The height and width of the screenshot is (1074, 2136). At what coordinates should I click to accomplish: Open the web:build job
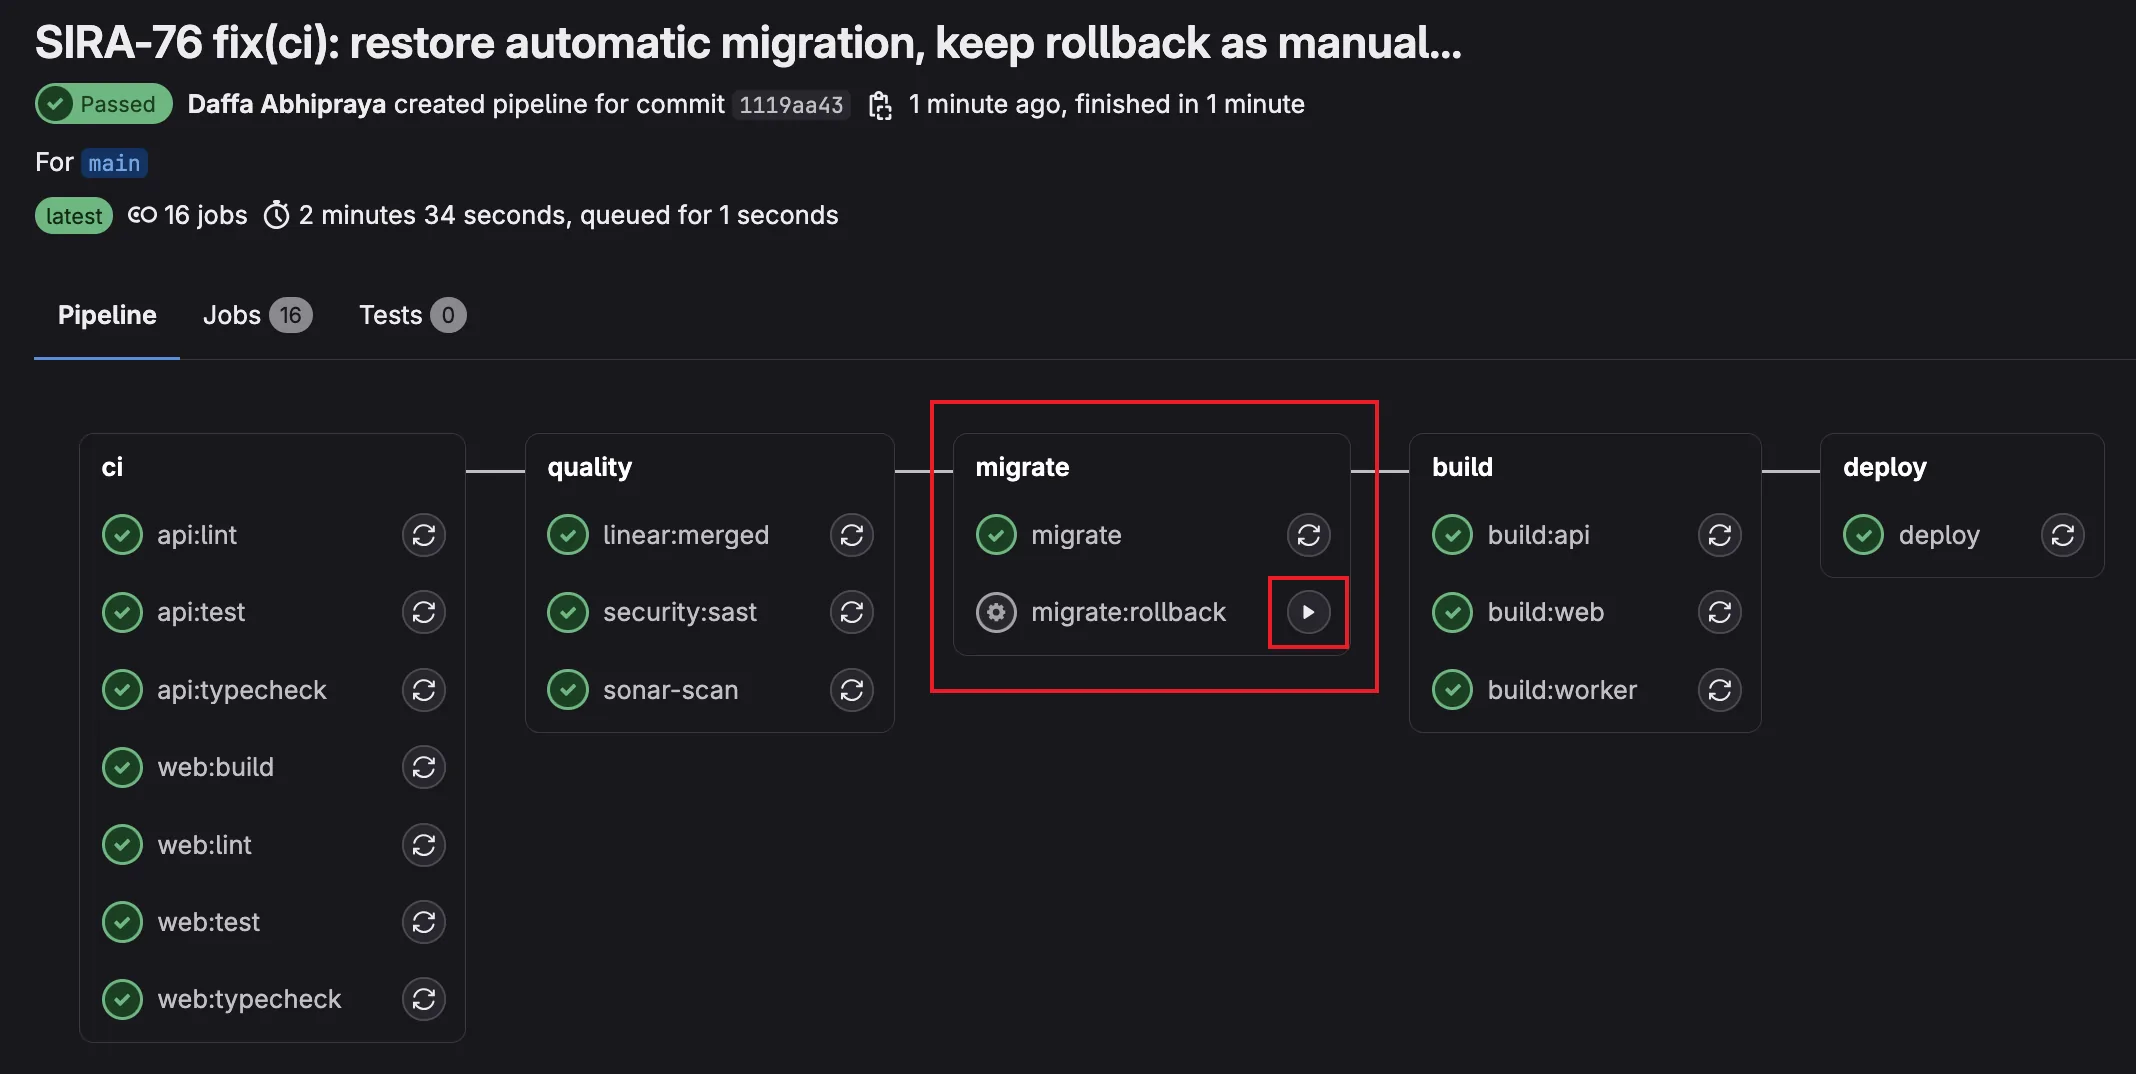pos(215,767)
